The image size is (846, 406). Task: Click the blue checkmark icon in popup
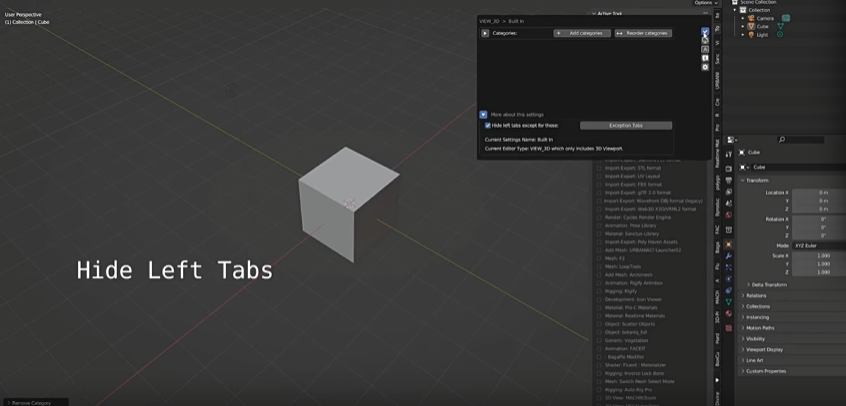pos(705,33)
